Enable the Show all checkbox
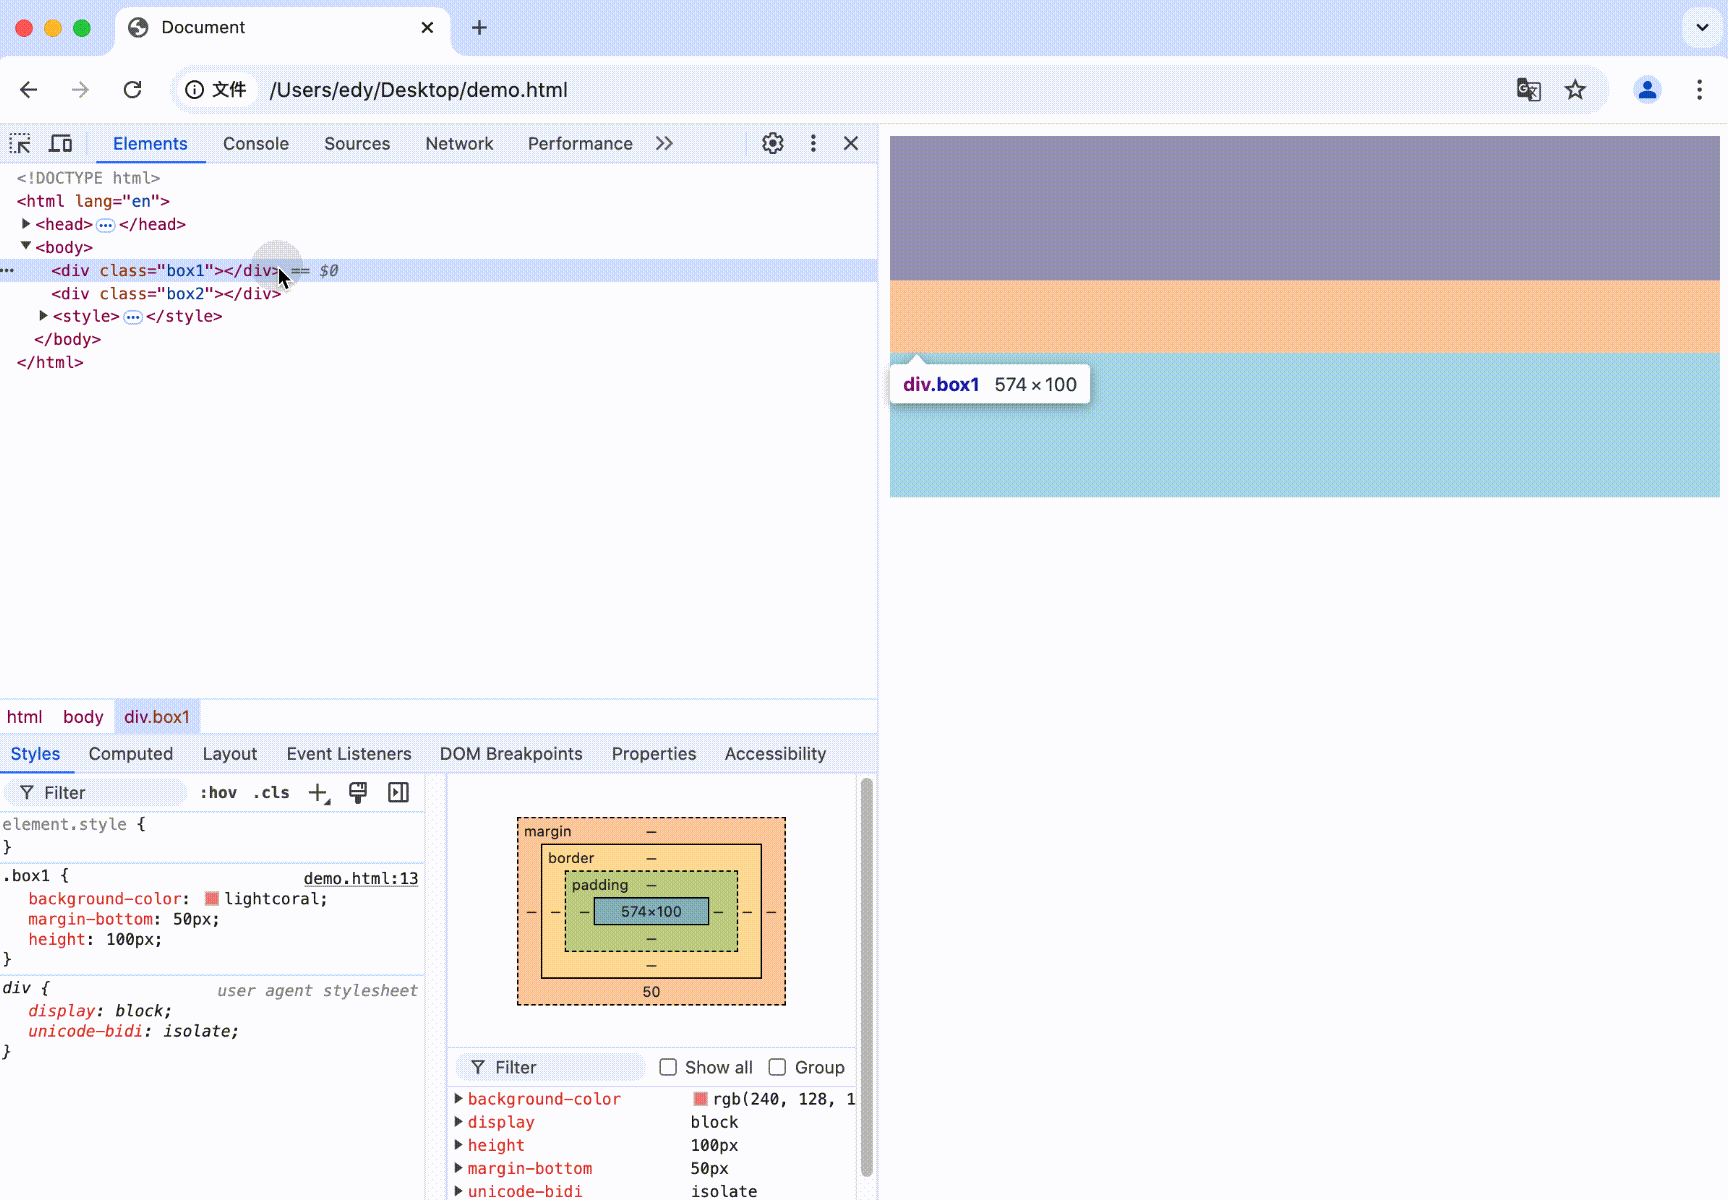The image size is (1728, 1200). tap(668, 1067)
